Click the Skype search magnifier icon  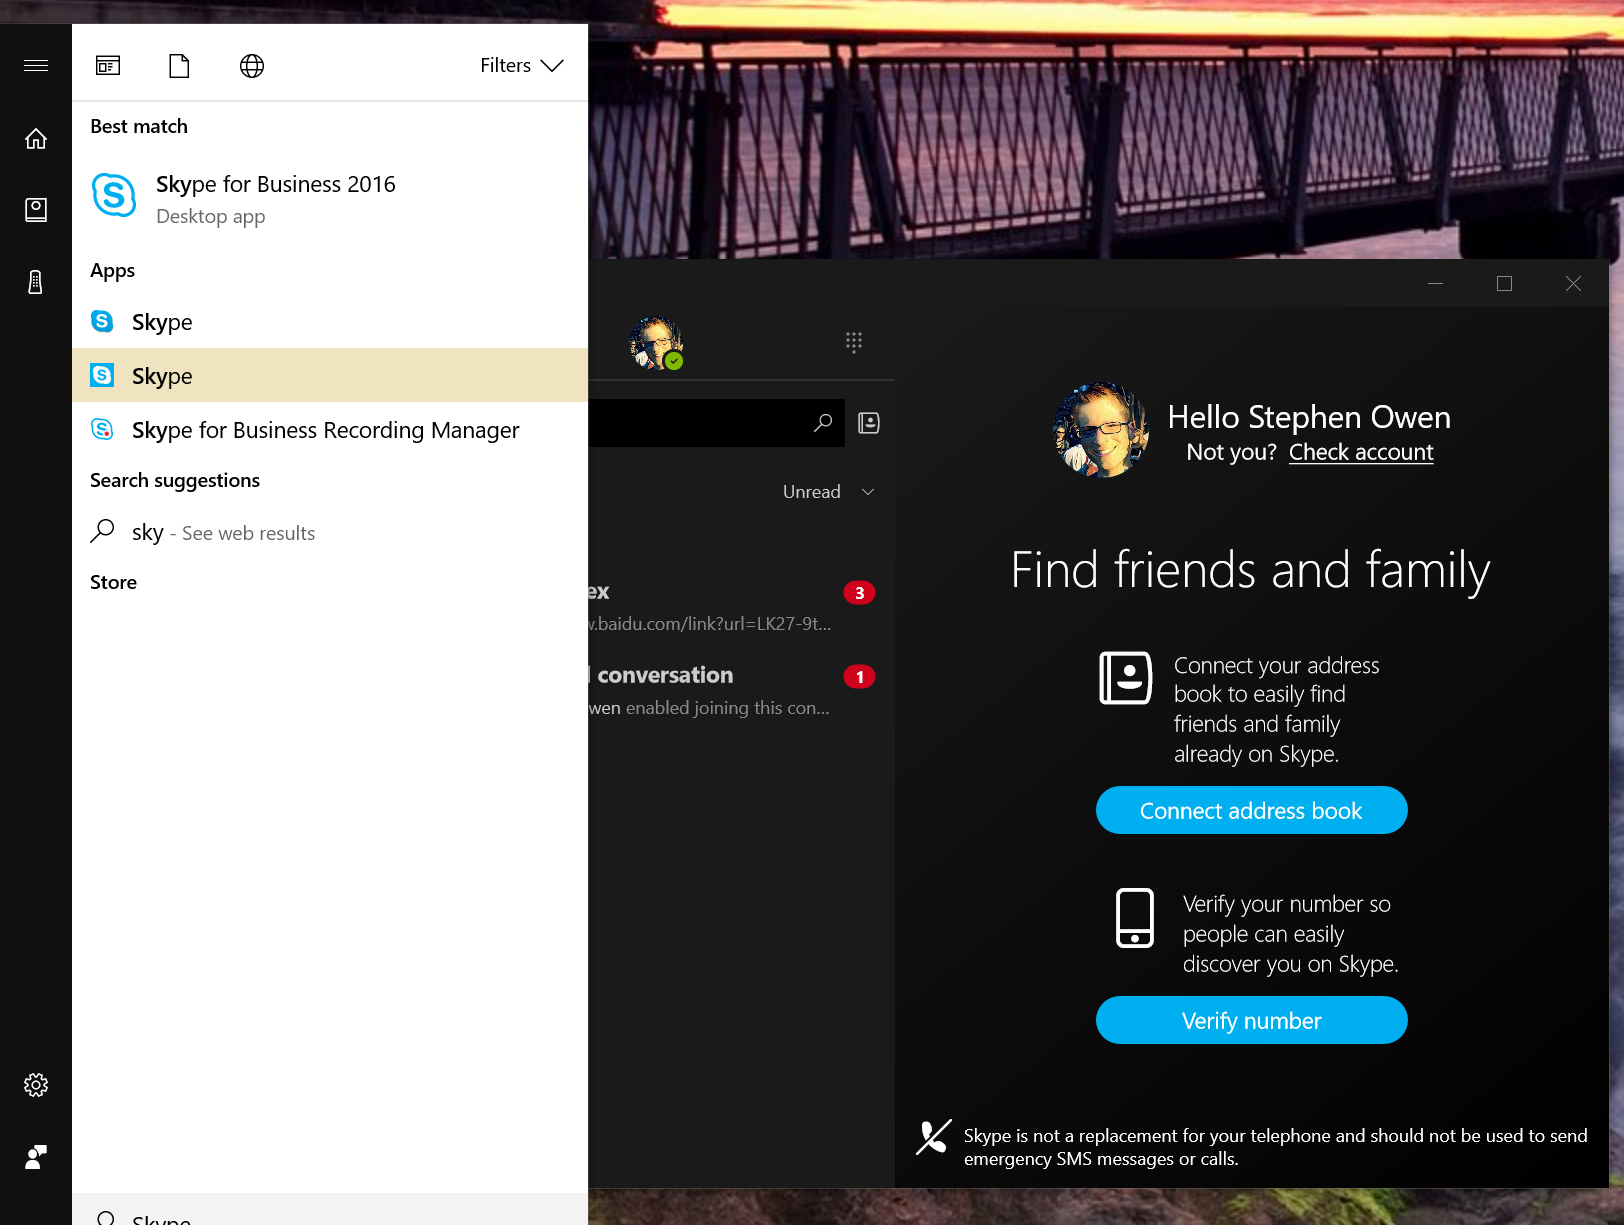click(x=823, y=423)
